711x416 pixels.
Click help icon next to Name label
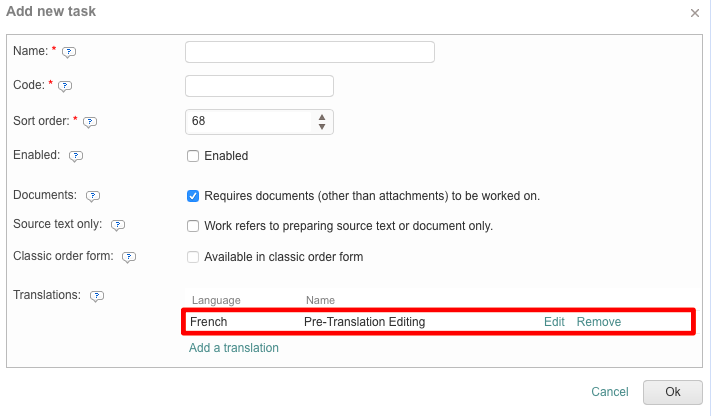click(x=69, y=52)
